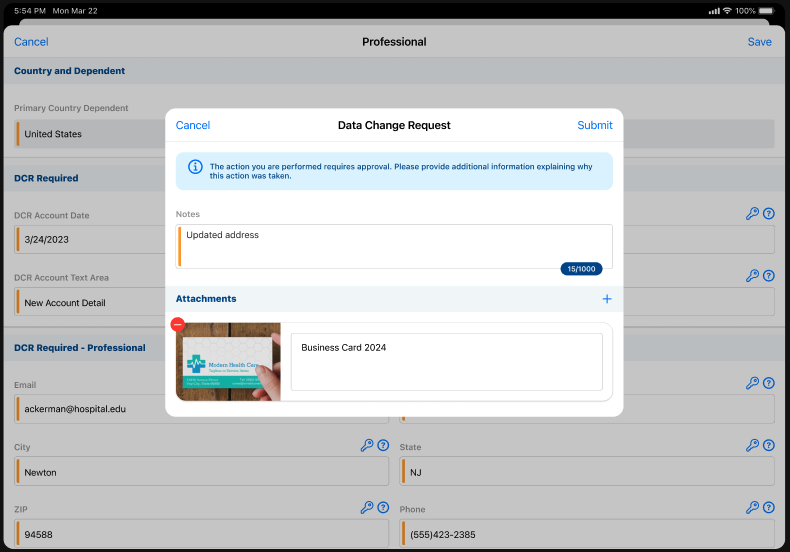This screenshot has height=552, width=790.
Task: Submit the Data Change Request
Action: click(594, 126)
